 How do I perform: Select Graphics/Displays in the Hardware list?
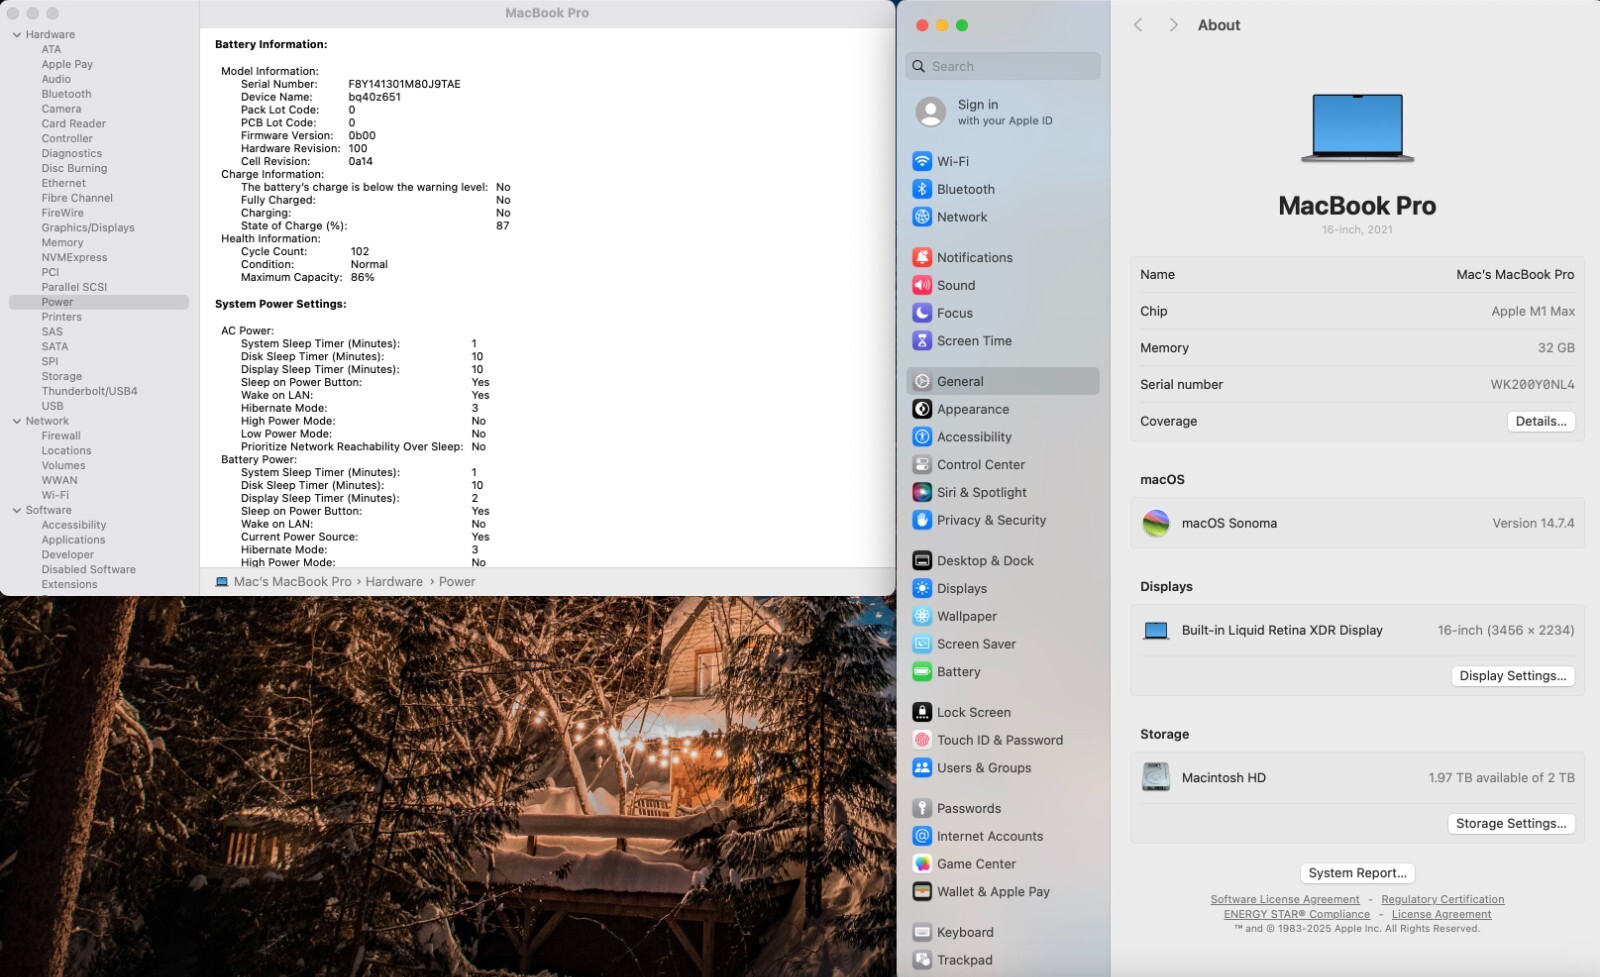pos(88,228)
